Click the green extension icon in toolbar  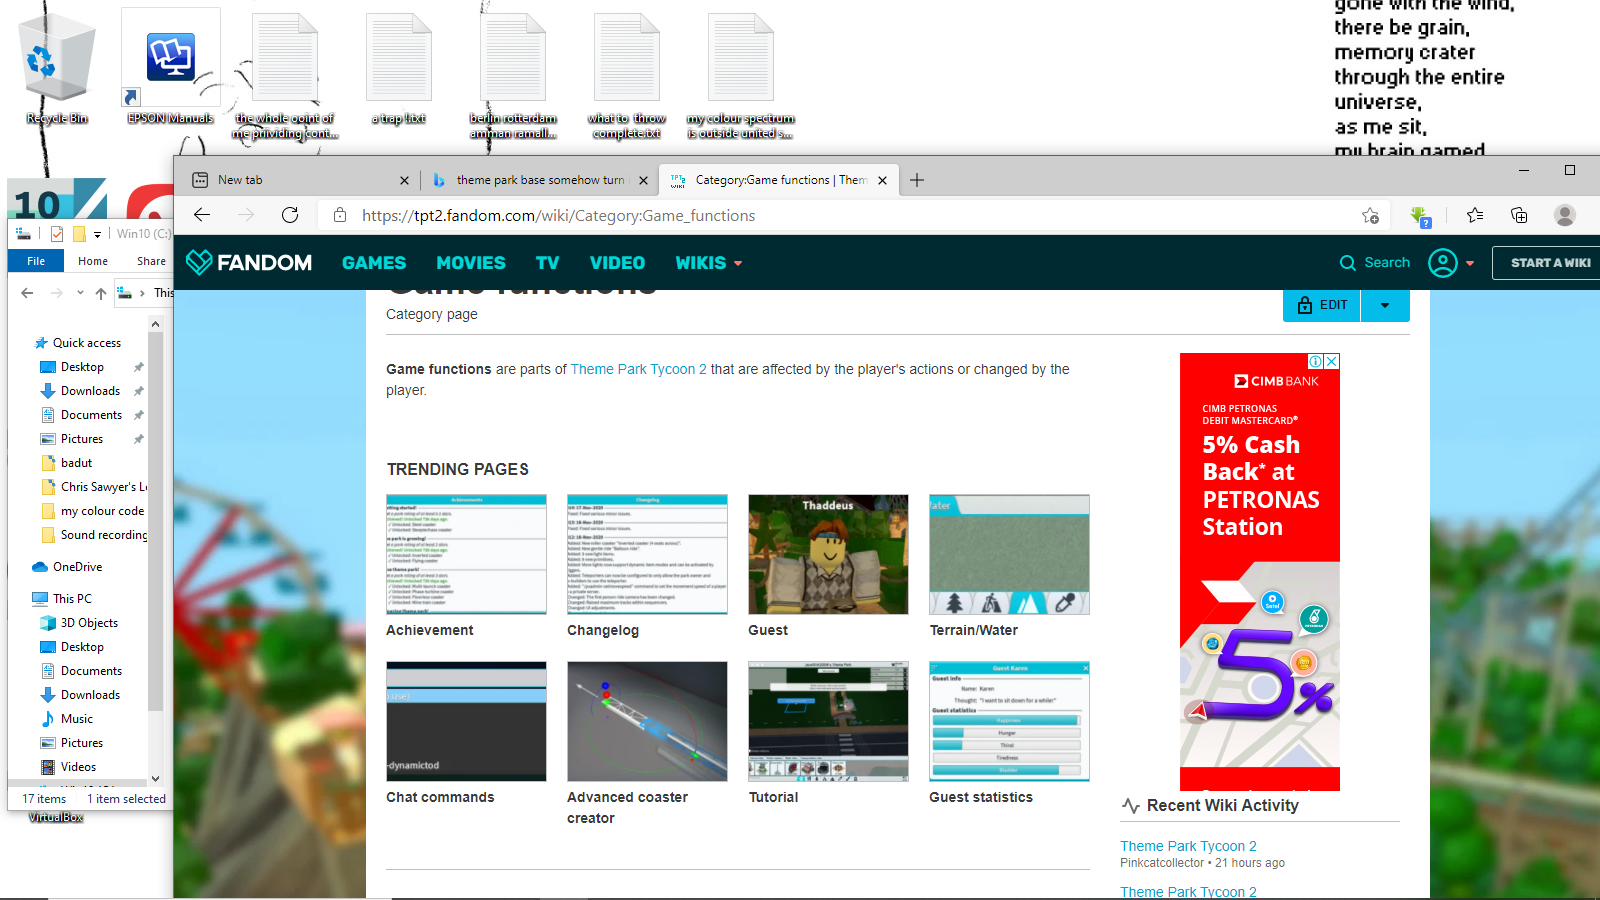1420,216
